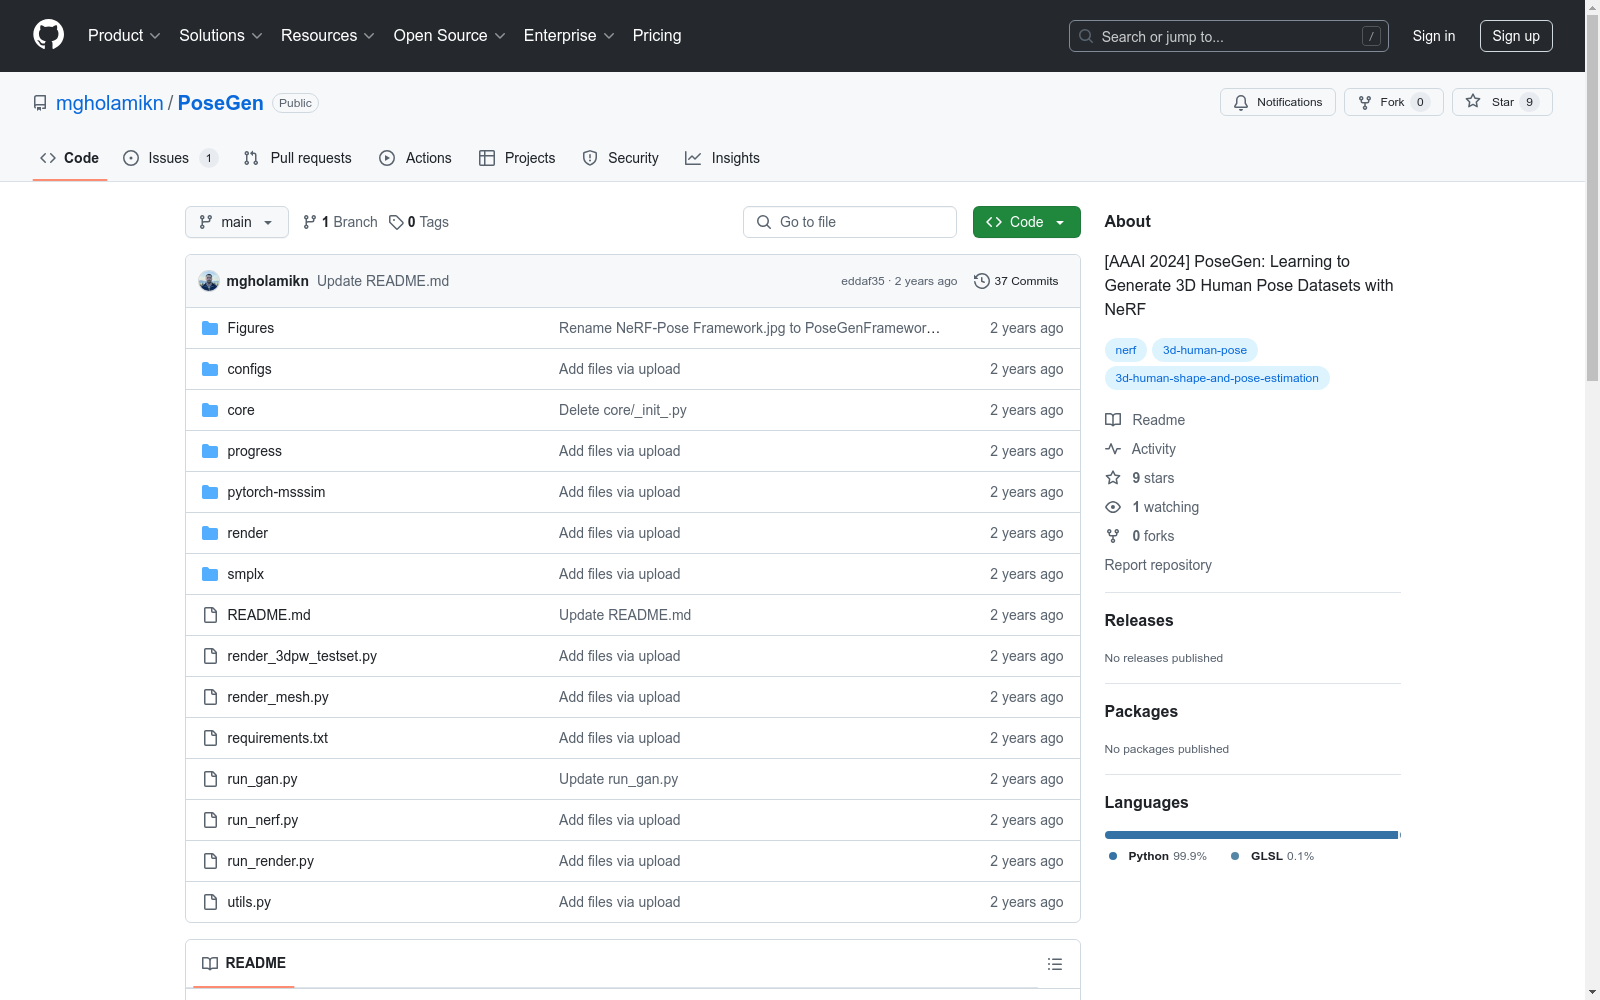Click the tag icon beside Tags
This screenshot has width=1600, height=1000.
[x=396, y=222]
